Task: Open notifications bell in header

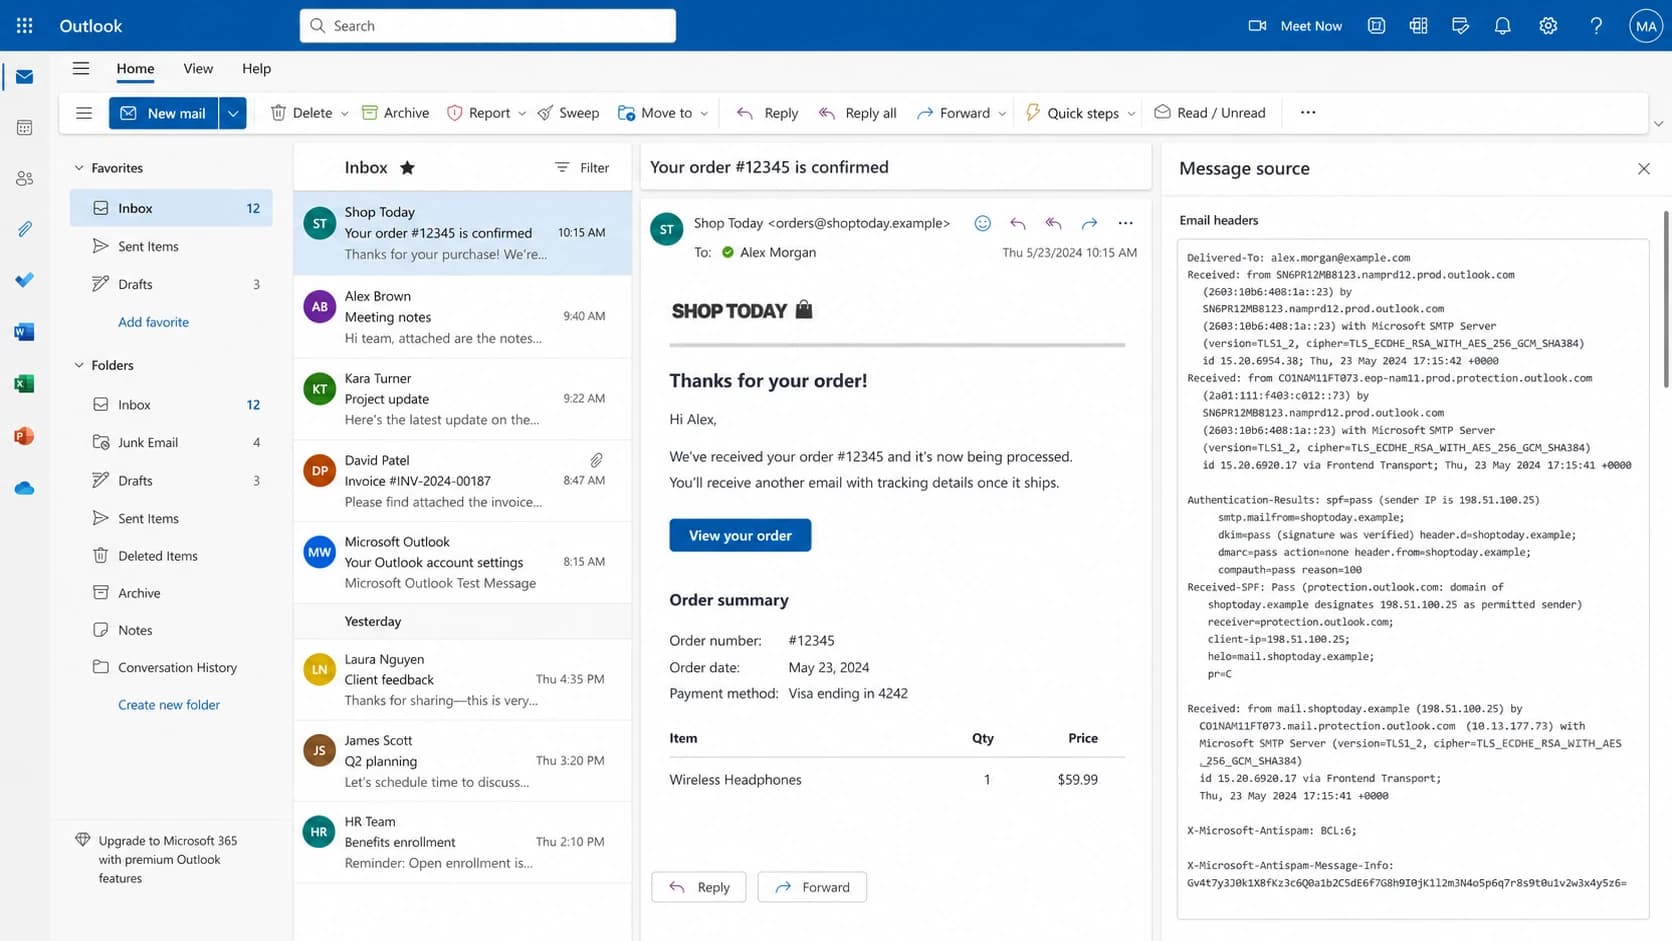Action: pyautogui.click(x=1502, y=26)
